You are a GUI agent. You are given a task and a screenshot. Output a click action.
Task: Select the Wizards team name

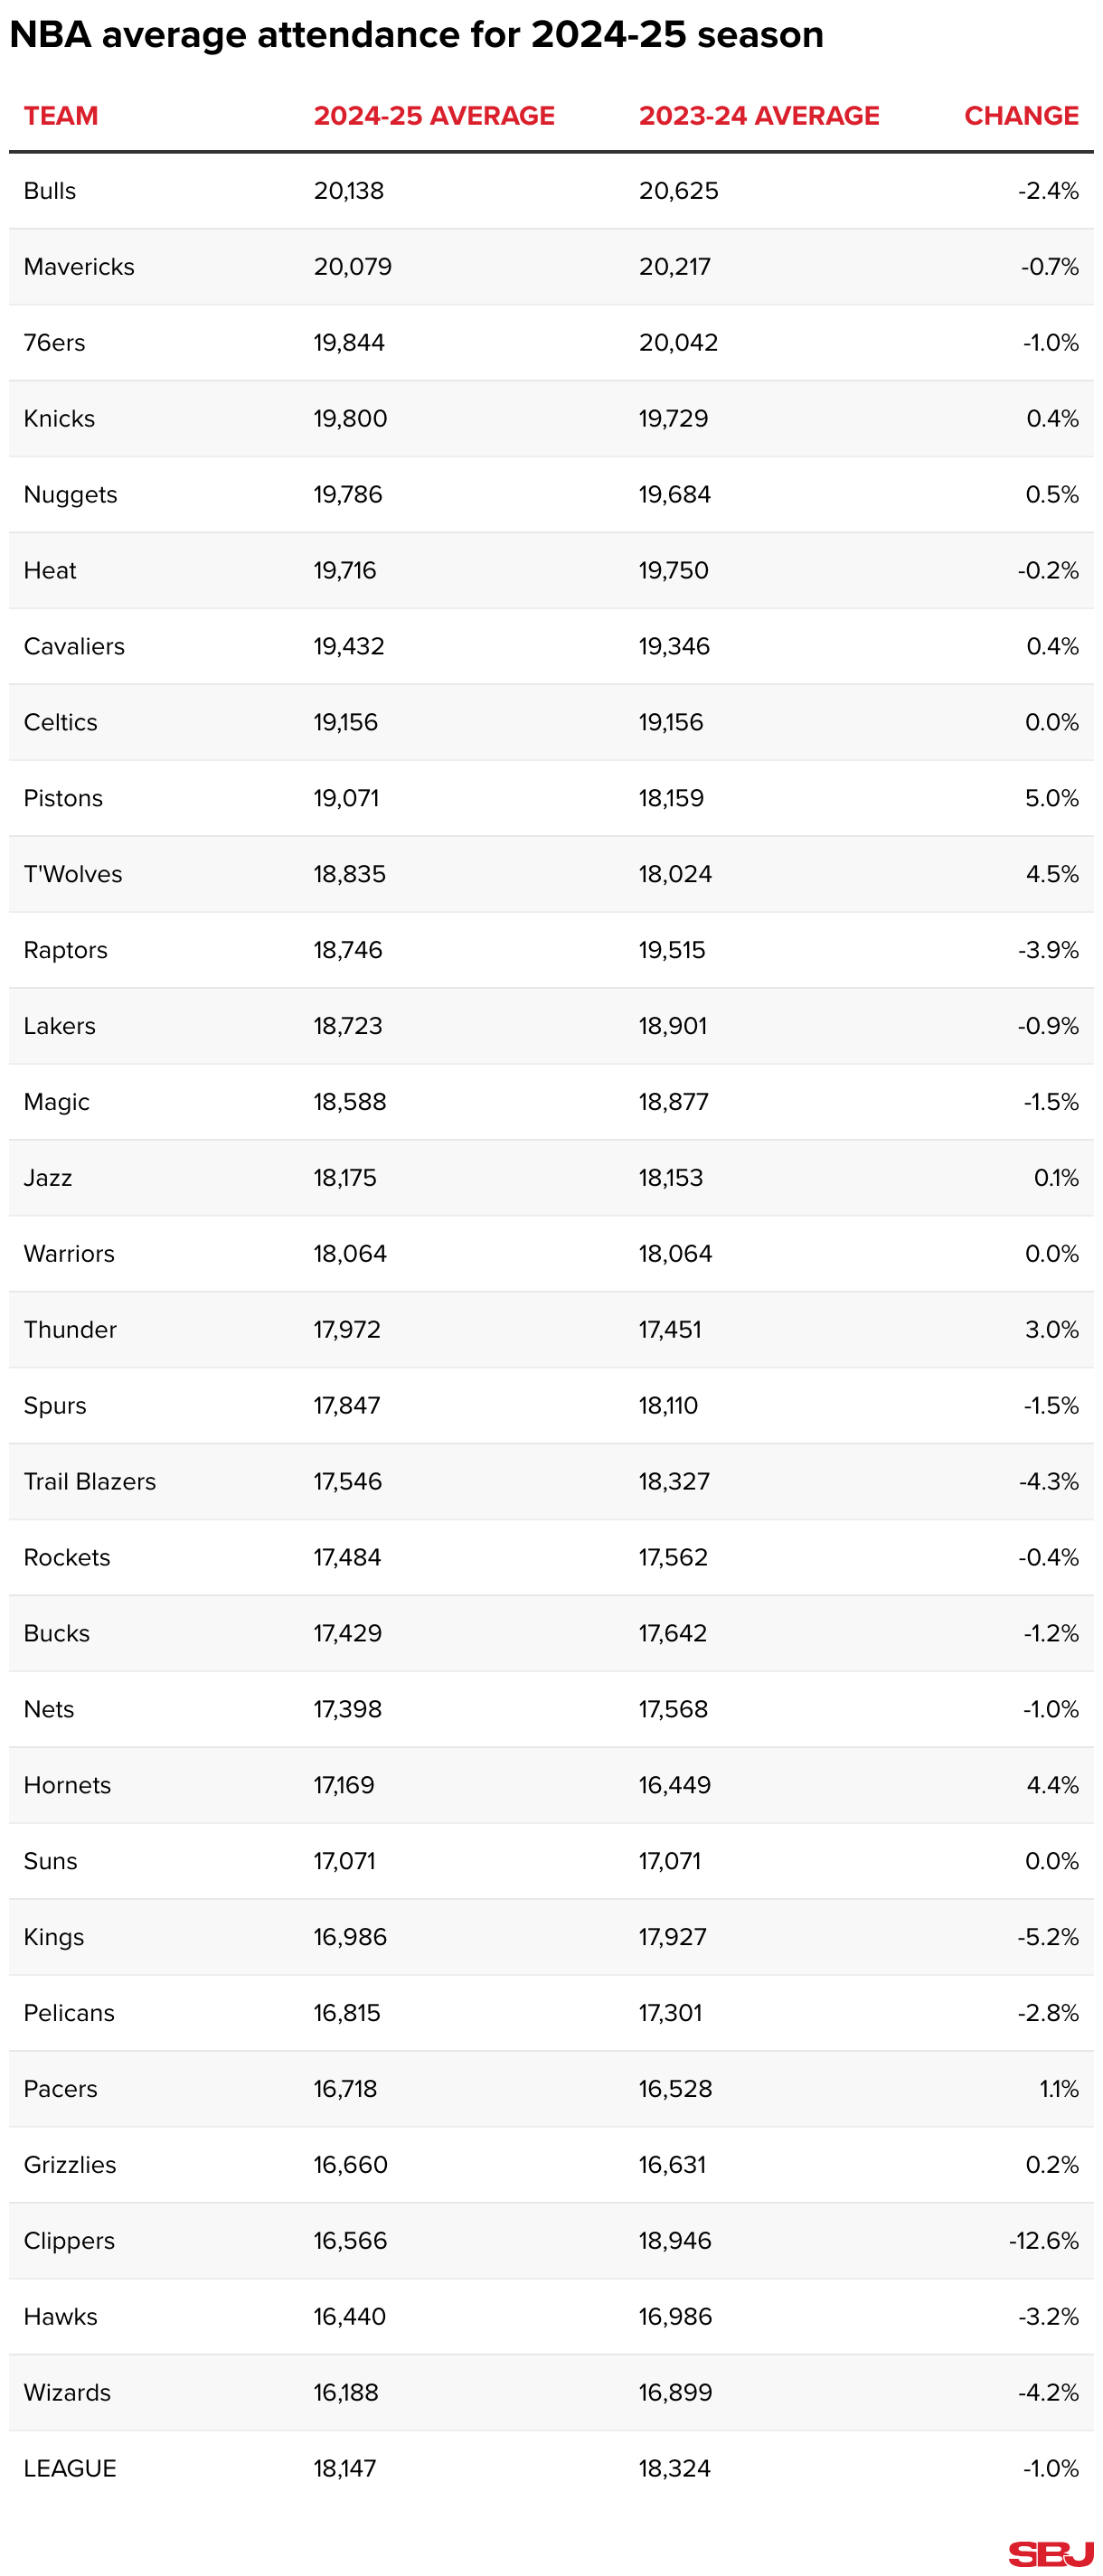click(67, 2392)
